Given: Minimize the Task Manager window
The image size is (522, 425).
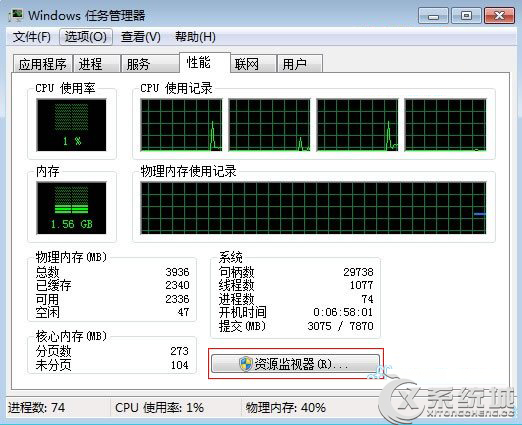Looking at the screenshot, I should pyautogui.click(x=433, y=16).
